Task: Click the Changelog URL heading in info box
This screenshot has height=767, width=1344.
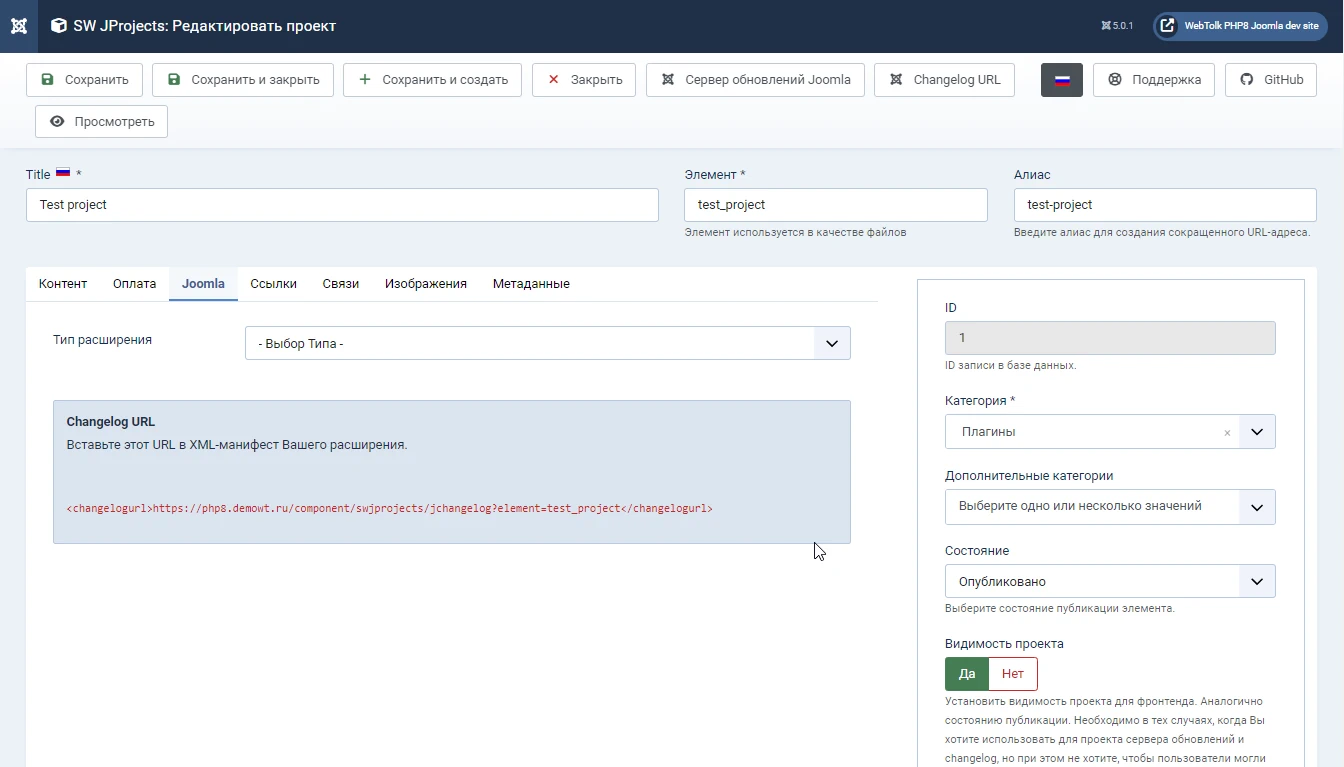Action: point(111,422)
